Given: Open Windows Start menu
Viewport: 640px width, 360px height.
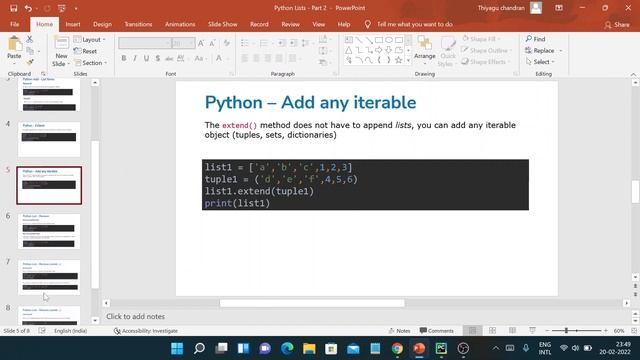Looking at the screenshot, I should 177,349.
